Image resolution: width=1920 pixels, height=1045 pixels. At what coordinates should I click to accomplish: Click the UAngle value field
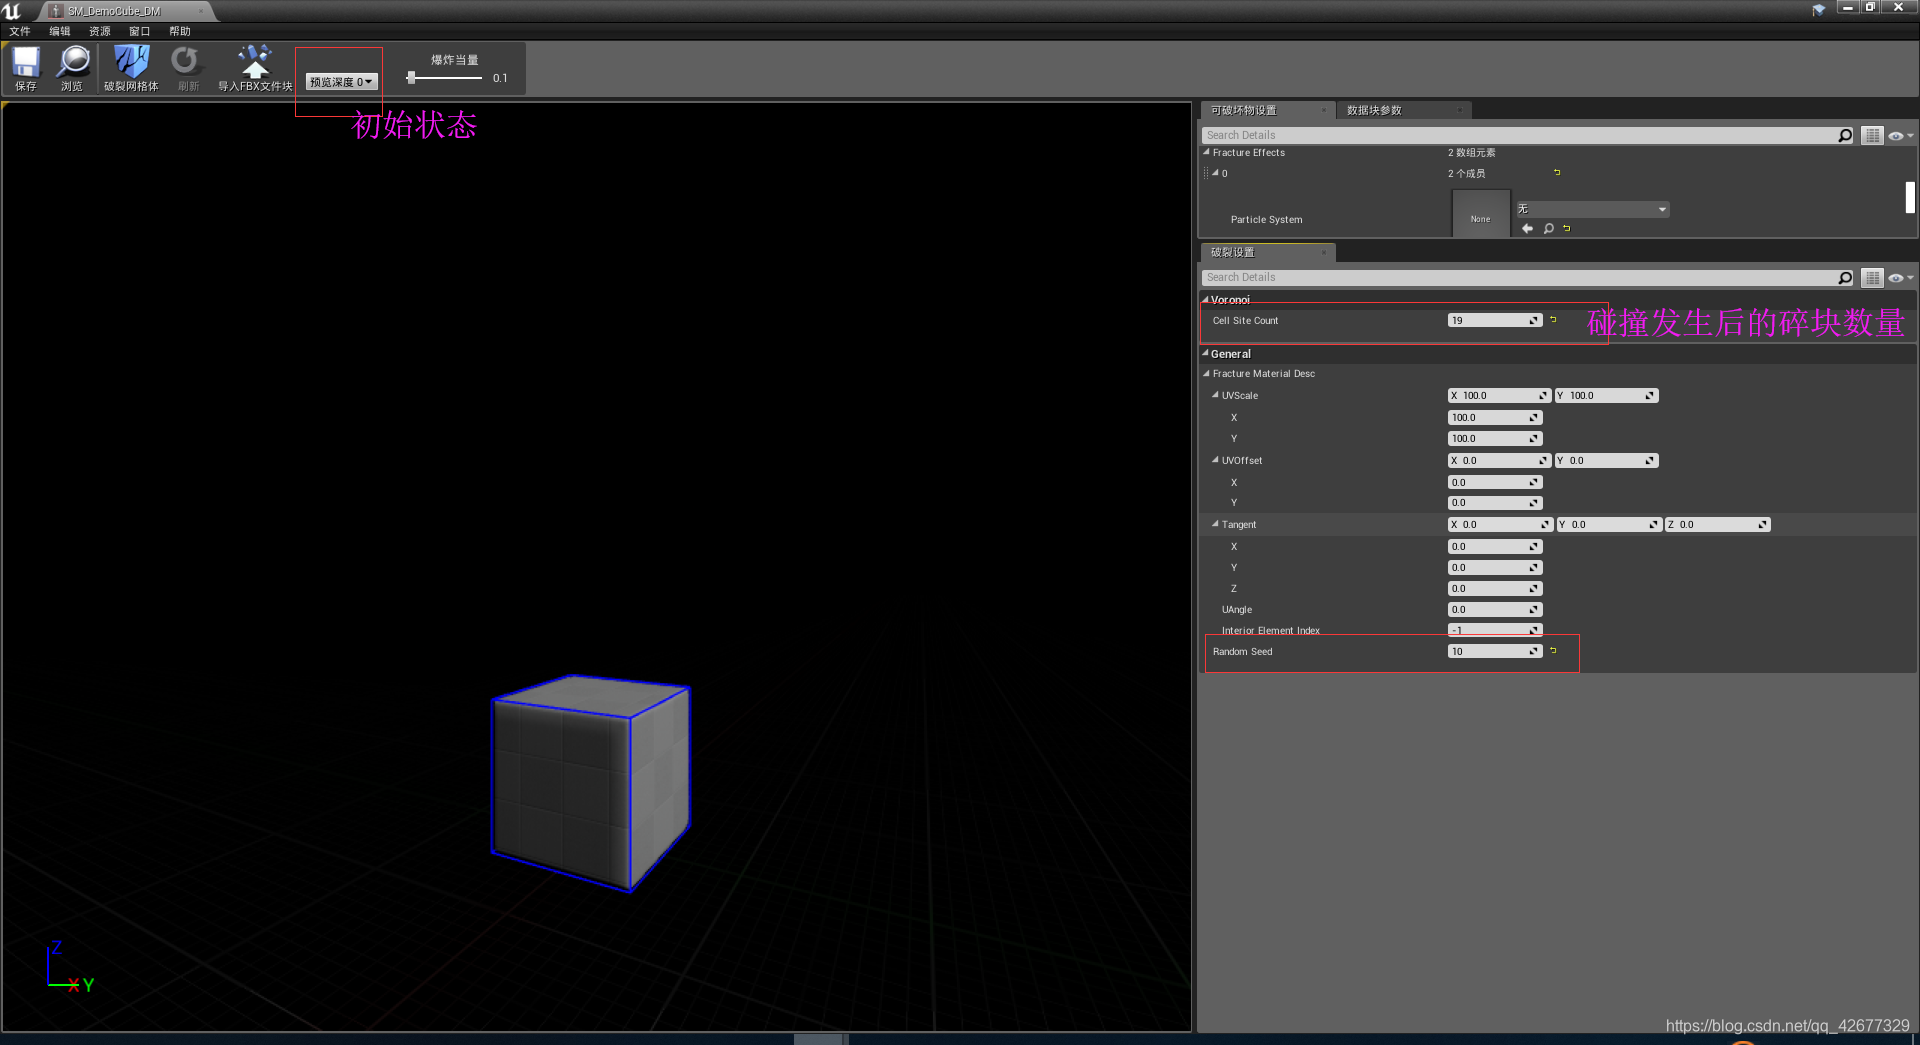[x=1495, y=609]
